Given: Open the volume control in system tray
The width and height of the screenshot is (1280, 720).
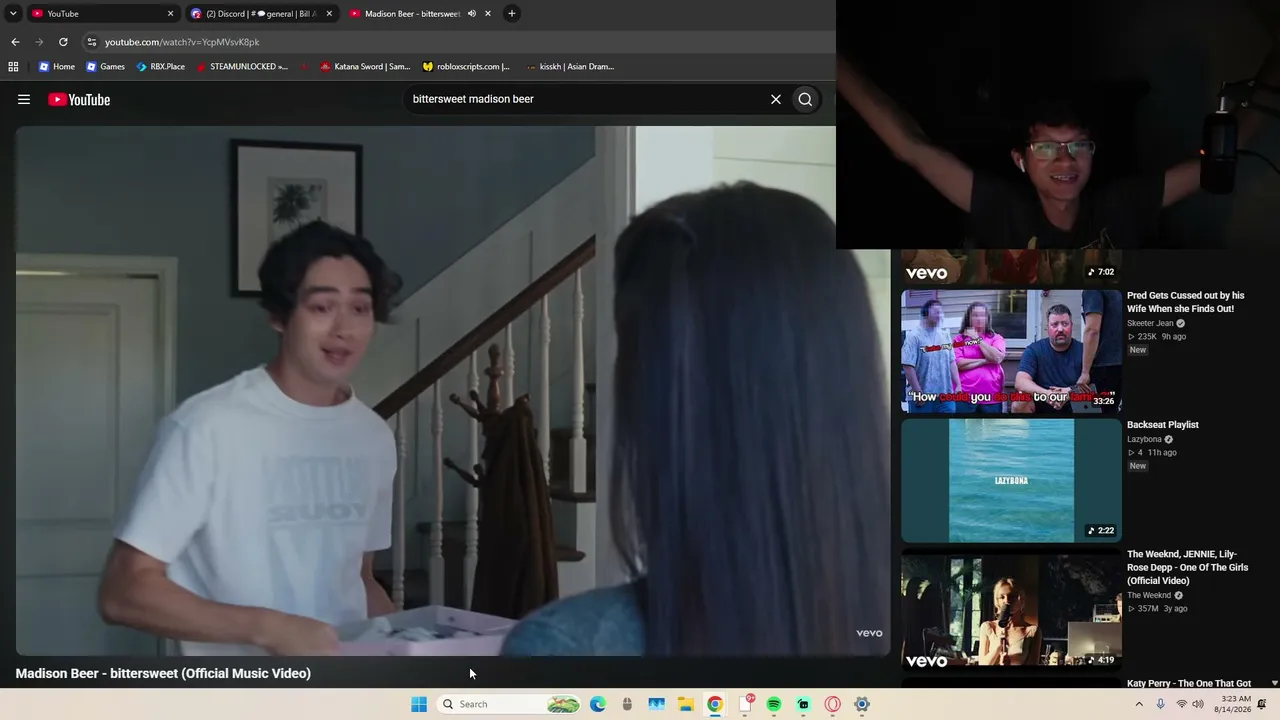Looking at the screenshot, I should tap(1198, 704).
